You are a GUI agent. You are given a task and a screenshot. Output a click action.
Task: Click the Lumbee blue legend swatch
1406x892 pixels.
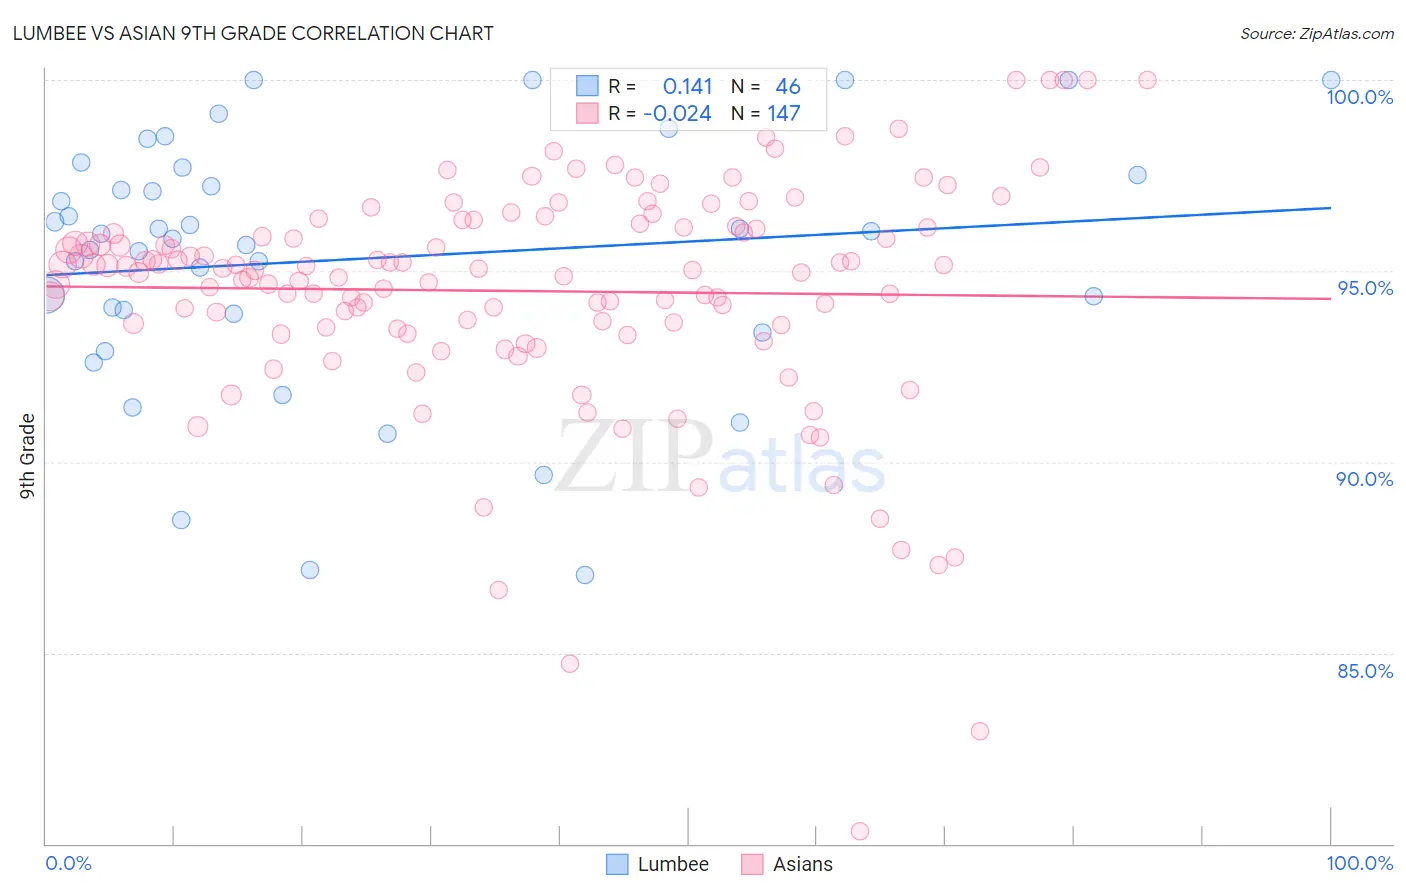[x=618, y=864]
